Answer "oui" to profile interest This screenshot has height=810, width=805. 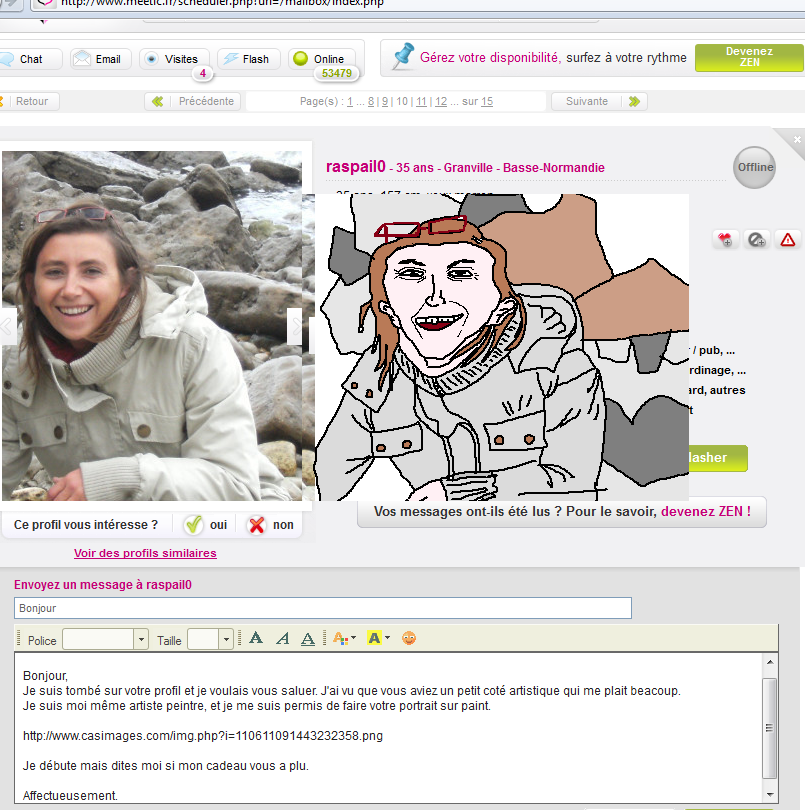[x=206, y=525]
